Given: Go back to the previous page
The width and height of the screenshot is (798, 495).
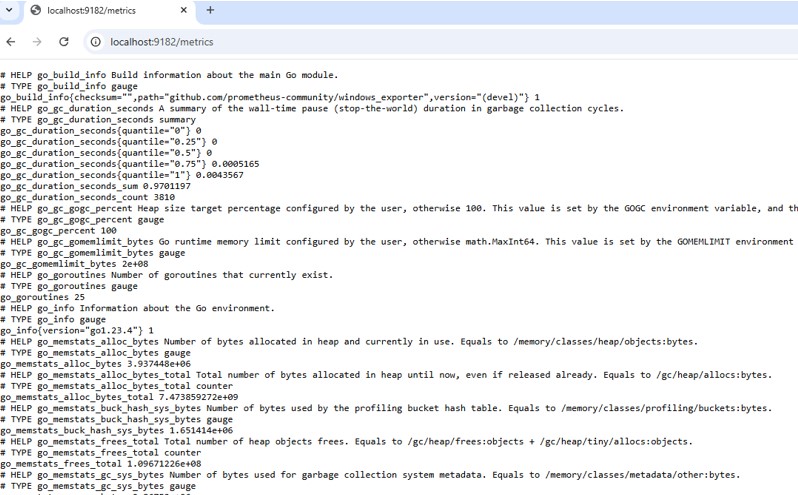Looking at the screenshot, I should (x=11, y=42).
